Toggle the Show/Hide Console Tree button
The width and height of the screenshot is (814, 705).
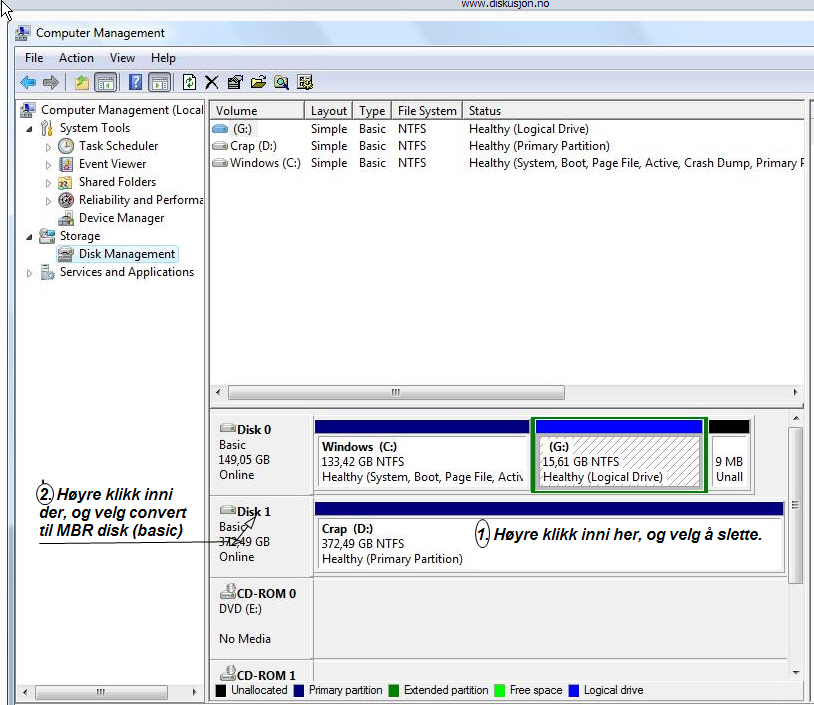point(105,82)
